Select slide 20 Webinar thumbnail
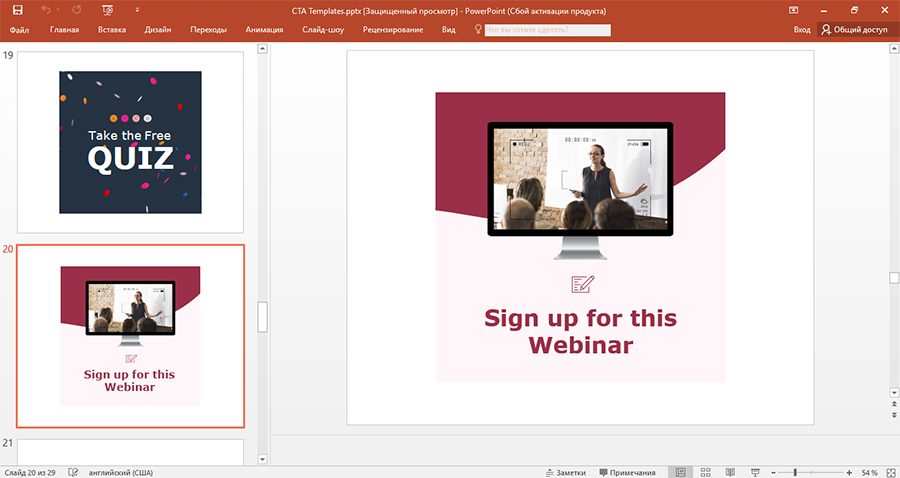This screenshot has width=900, height=478. click(130, 336)
